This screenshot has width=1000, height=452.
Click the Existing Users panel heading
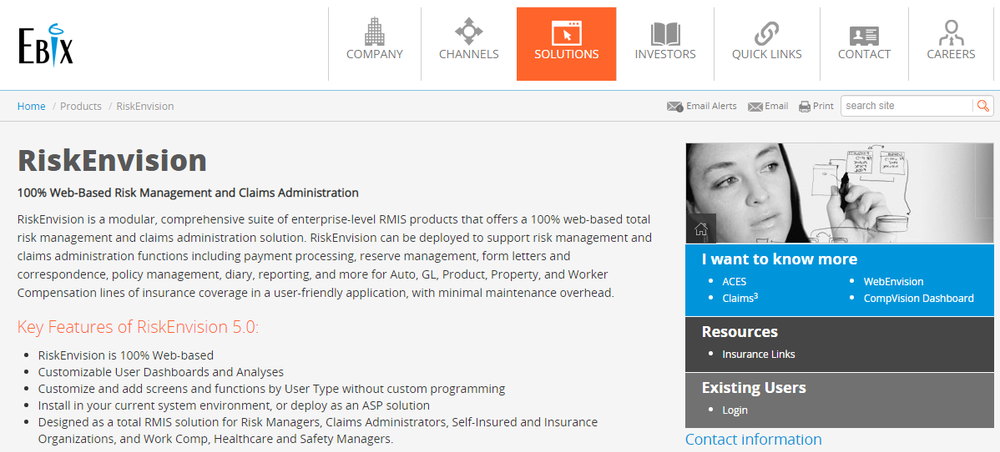tap(754, 388)
